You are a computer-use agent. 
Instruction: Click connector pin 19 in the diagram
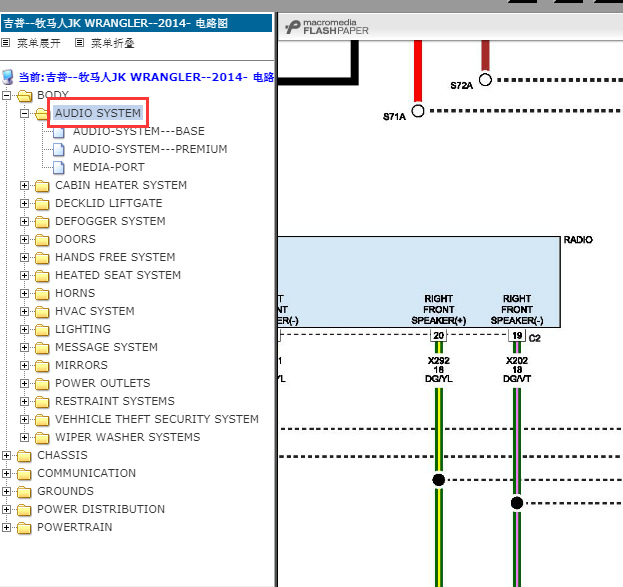coord(517,335)
